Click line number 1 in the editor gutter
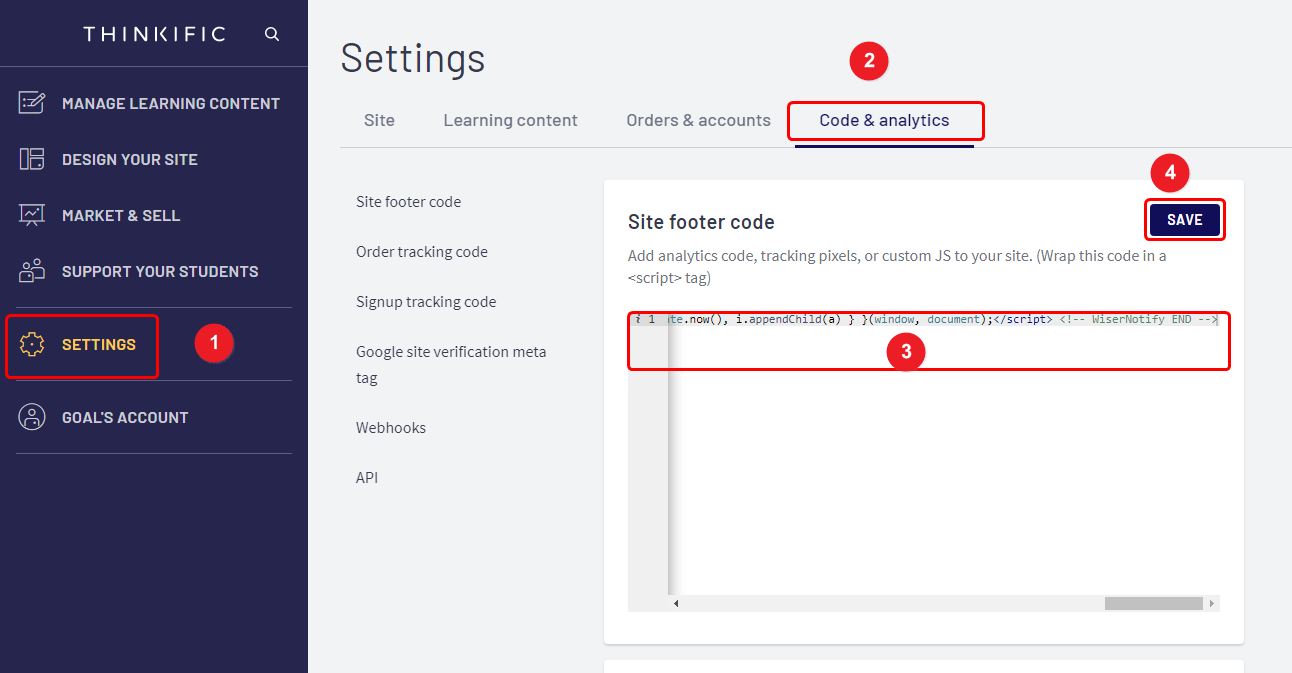1292x673 pixels. (x=651, y=319)
